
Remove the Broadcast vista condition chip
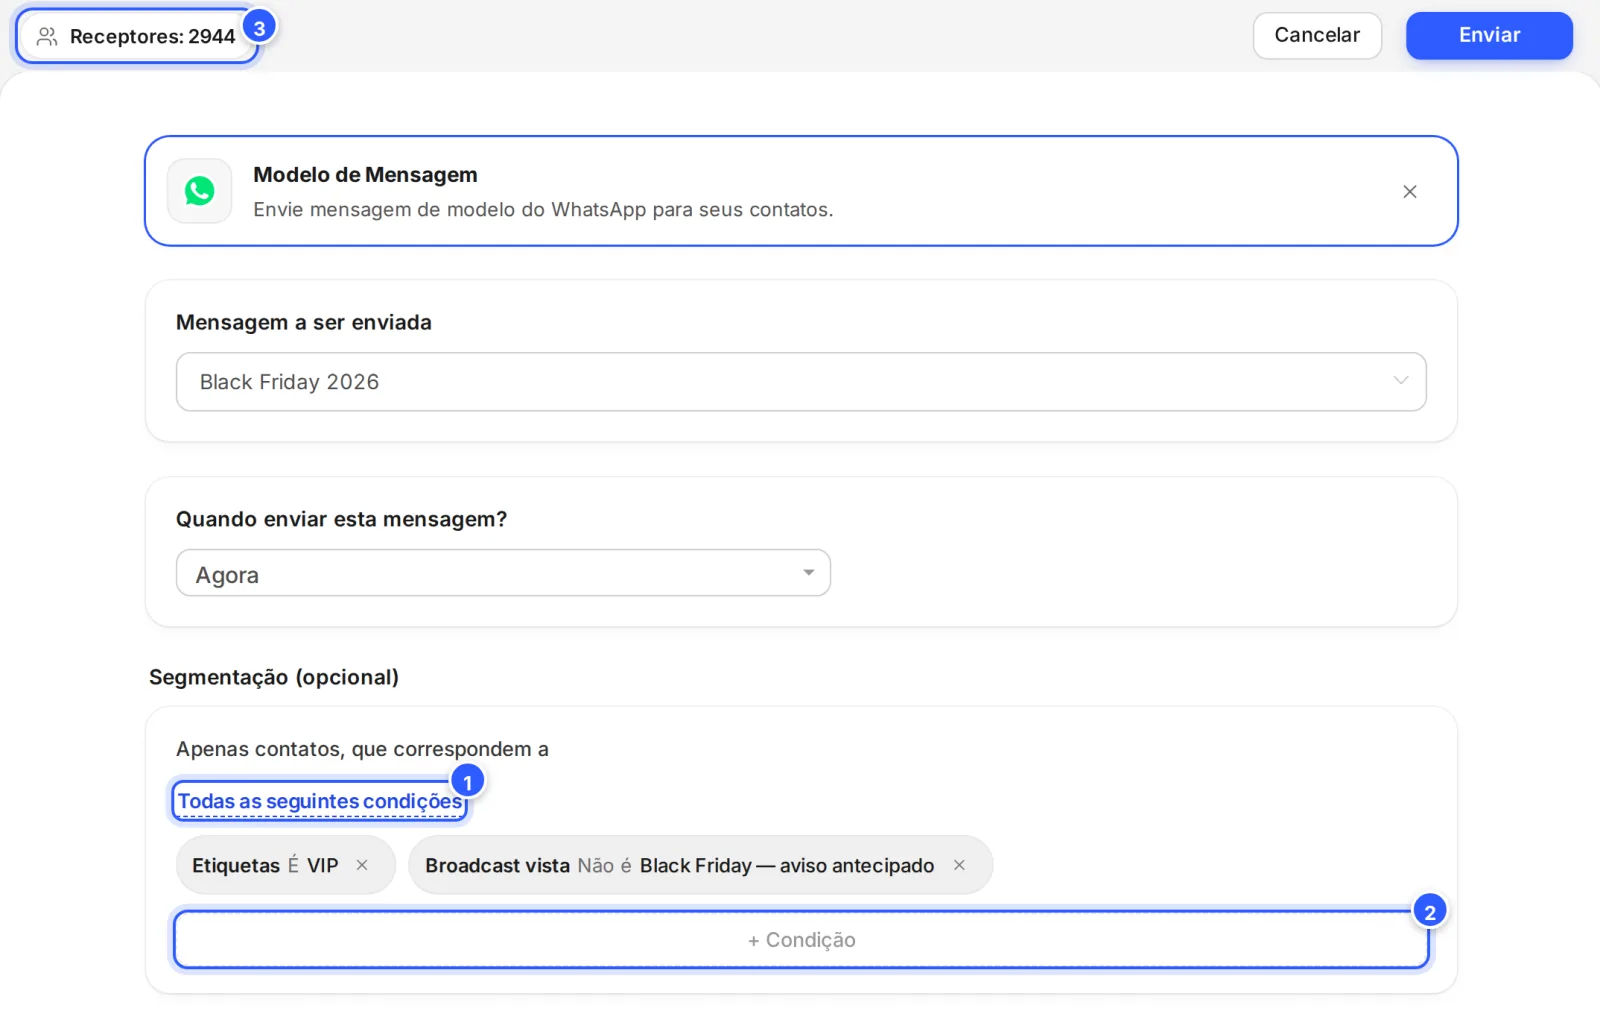click(959, 865)
